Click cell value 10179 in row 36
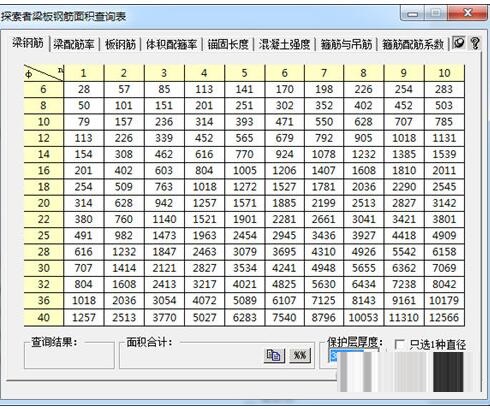 444,300
